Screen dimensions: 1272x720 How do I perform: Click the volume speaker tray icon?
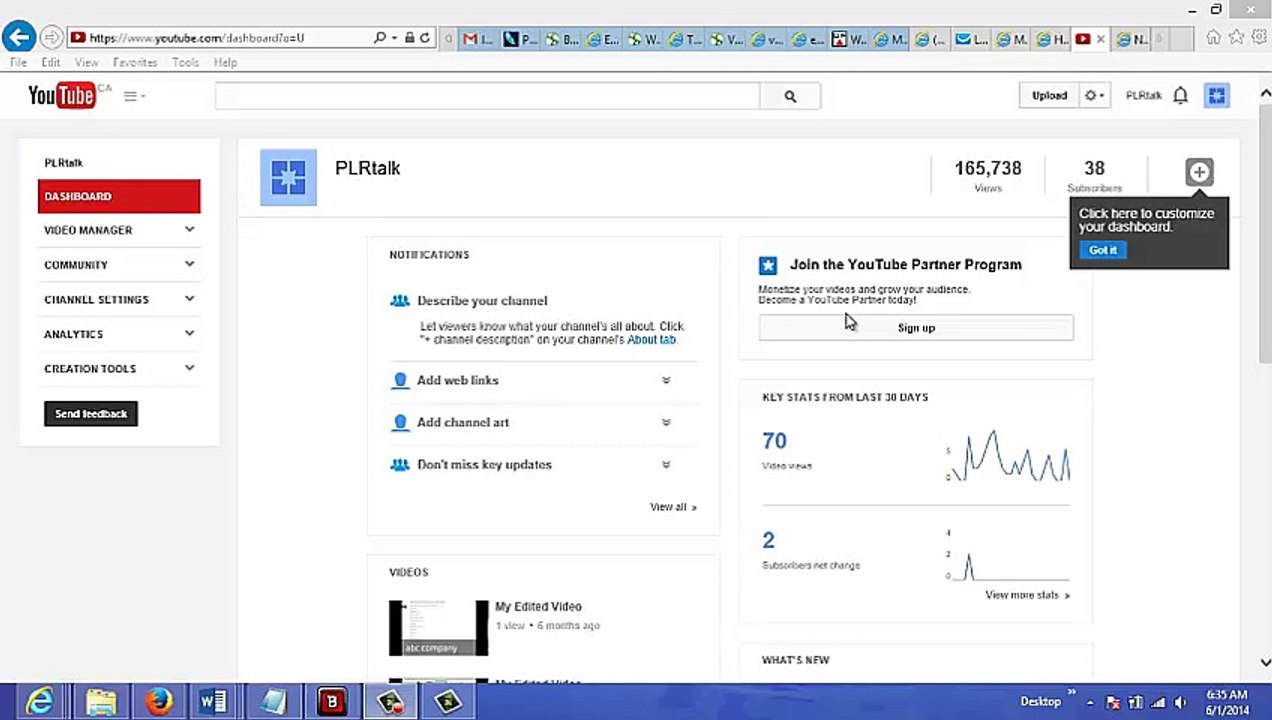tap(1181, 702)
